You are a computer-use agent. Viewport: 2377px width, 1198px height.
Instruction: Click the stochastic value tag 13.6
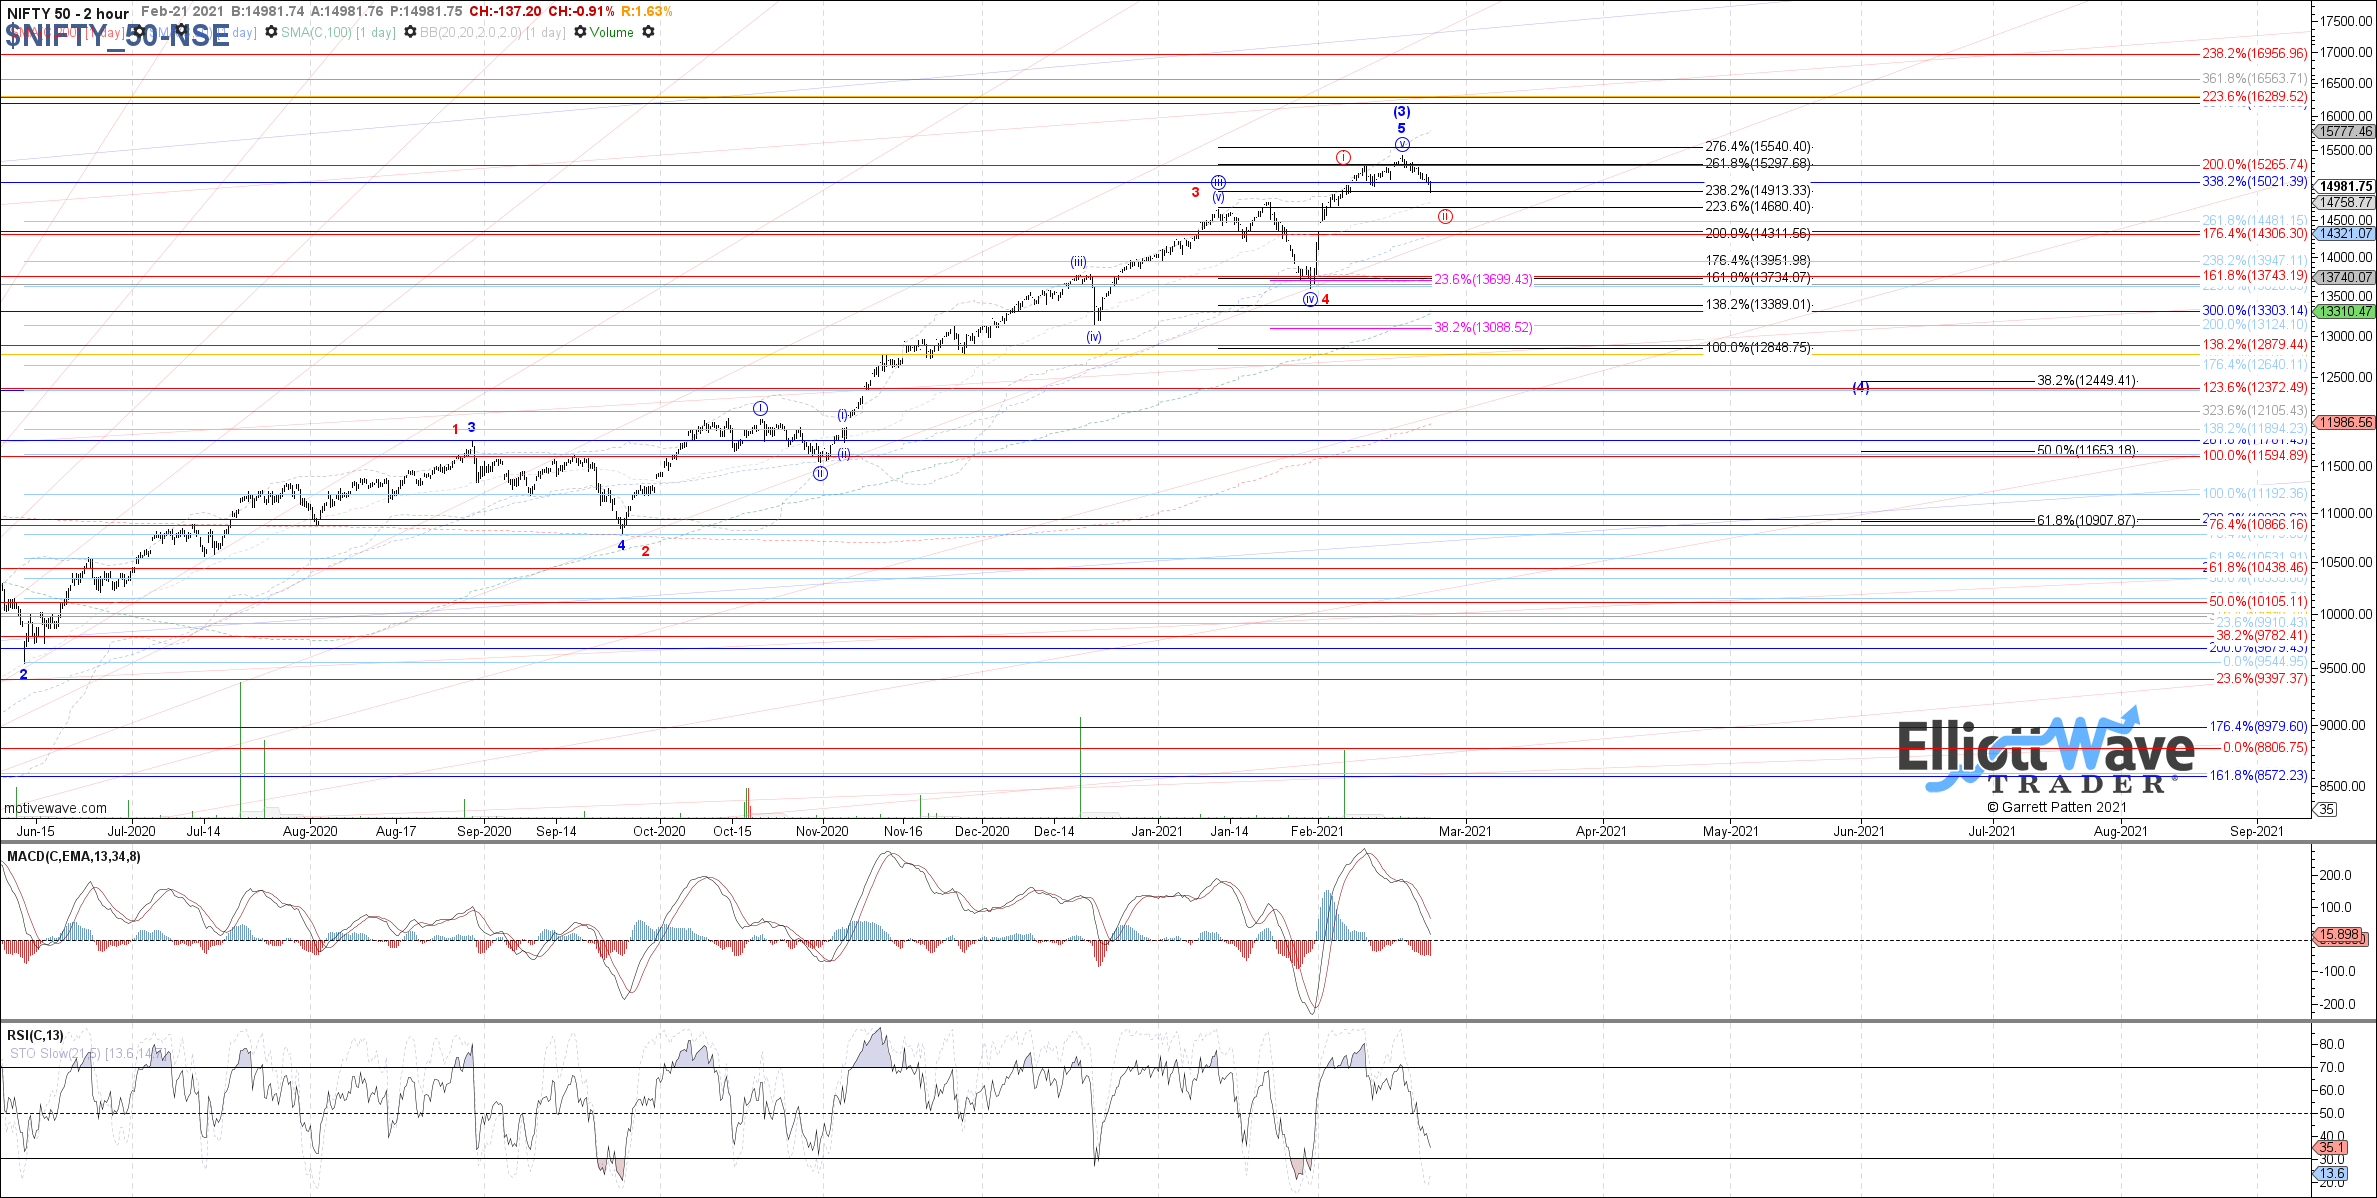2332,1174
